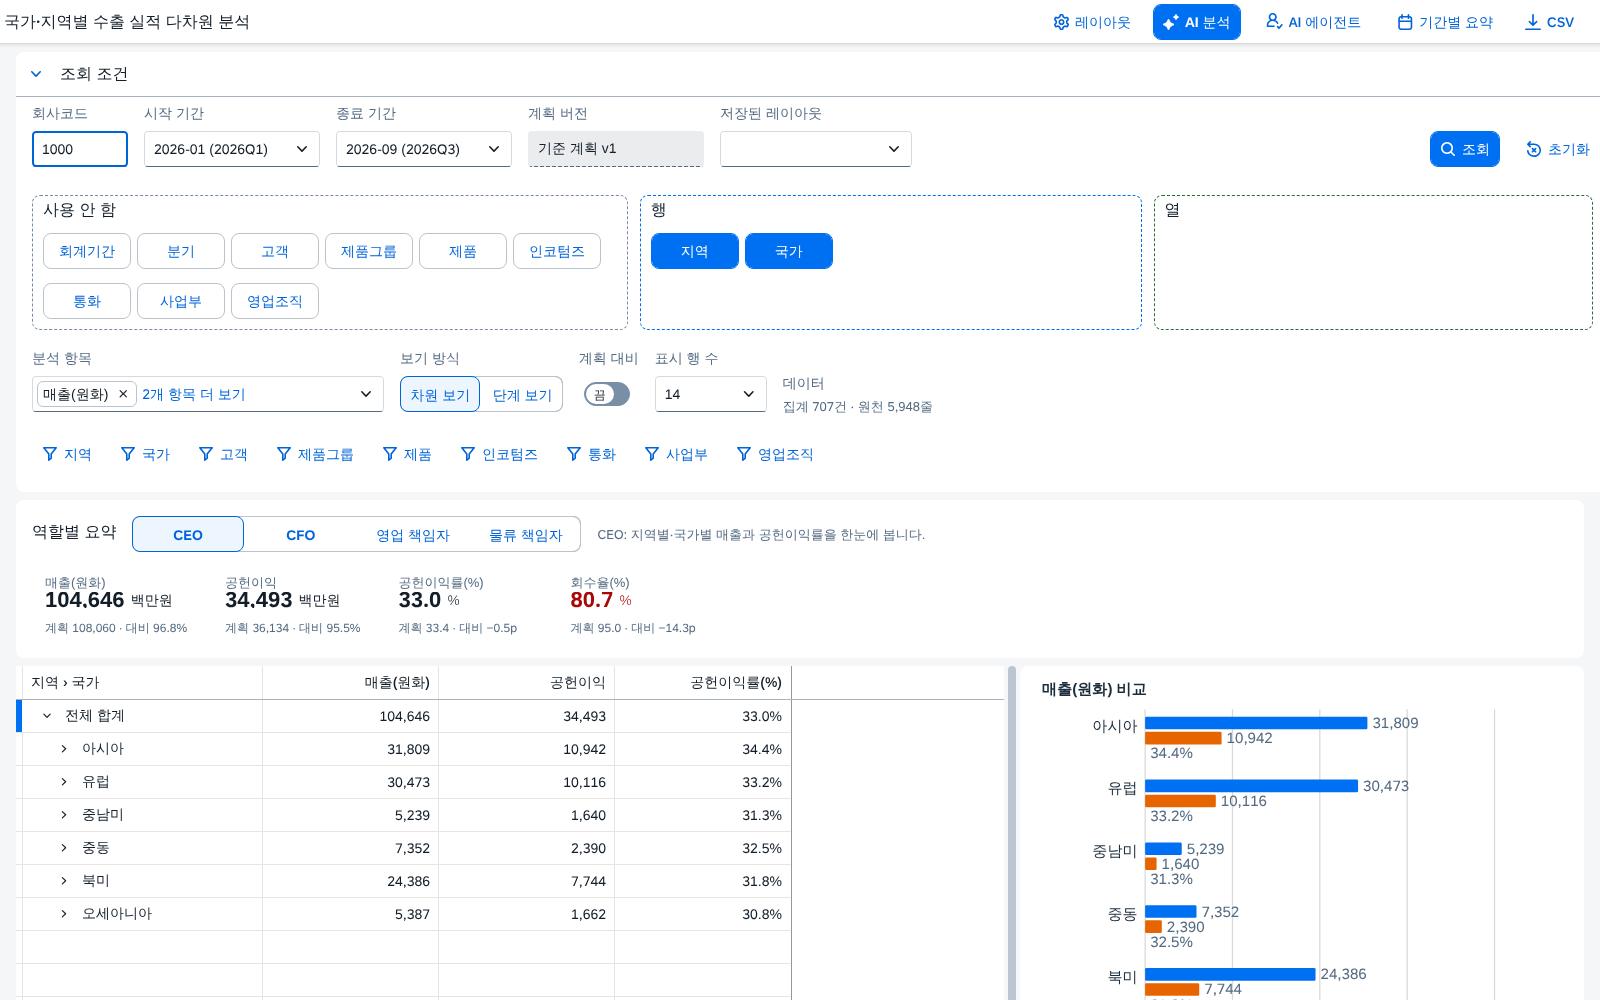Expand the 북미 row

click(x=64, y=881)
